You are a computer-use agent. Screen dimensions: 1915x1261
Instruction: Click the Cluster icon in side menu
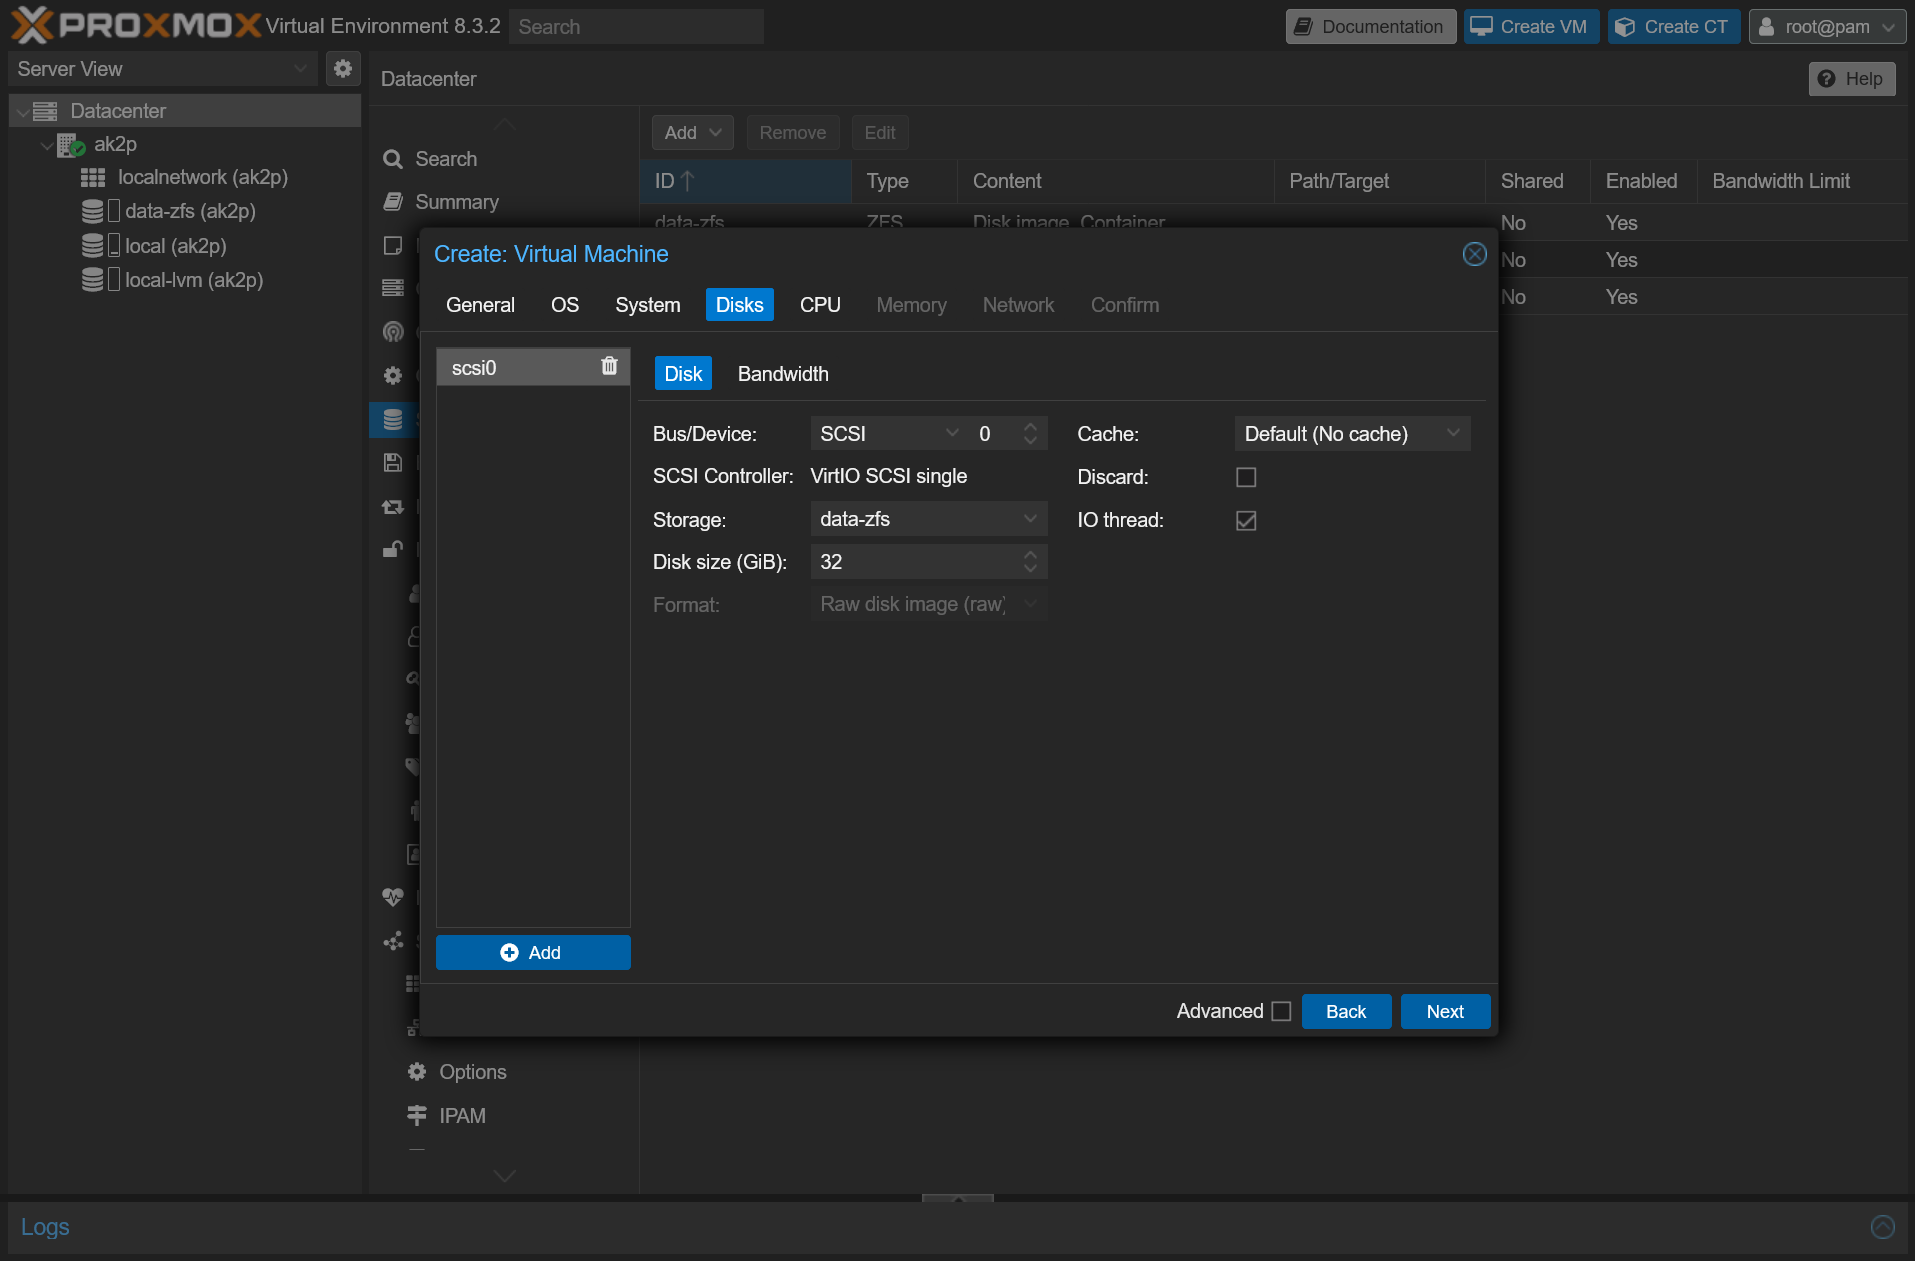pos(393,288)
